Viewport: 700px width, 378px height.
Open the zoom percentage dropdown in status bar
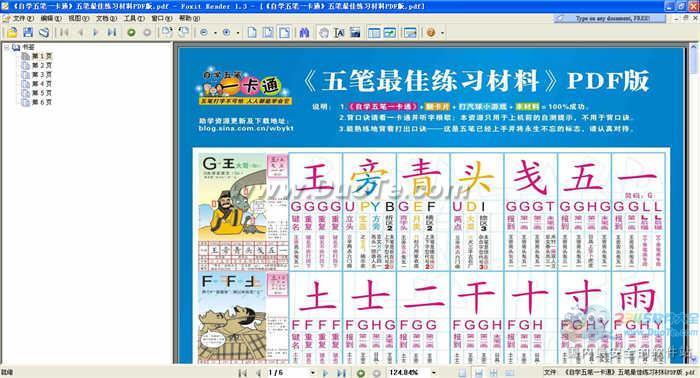433,373
